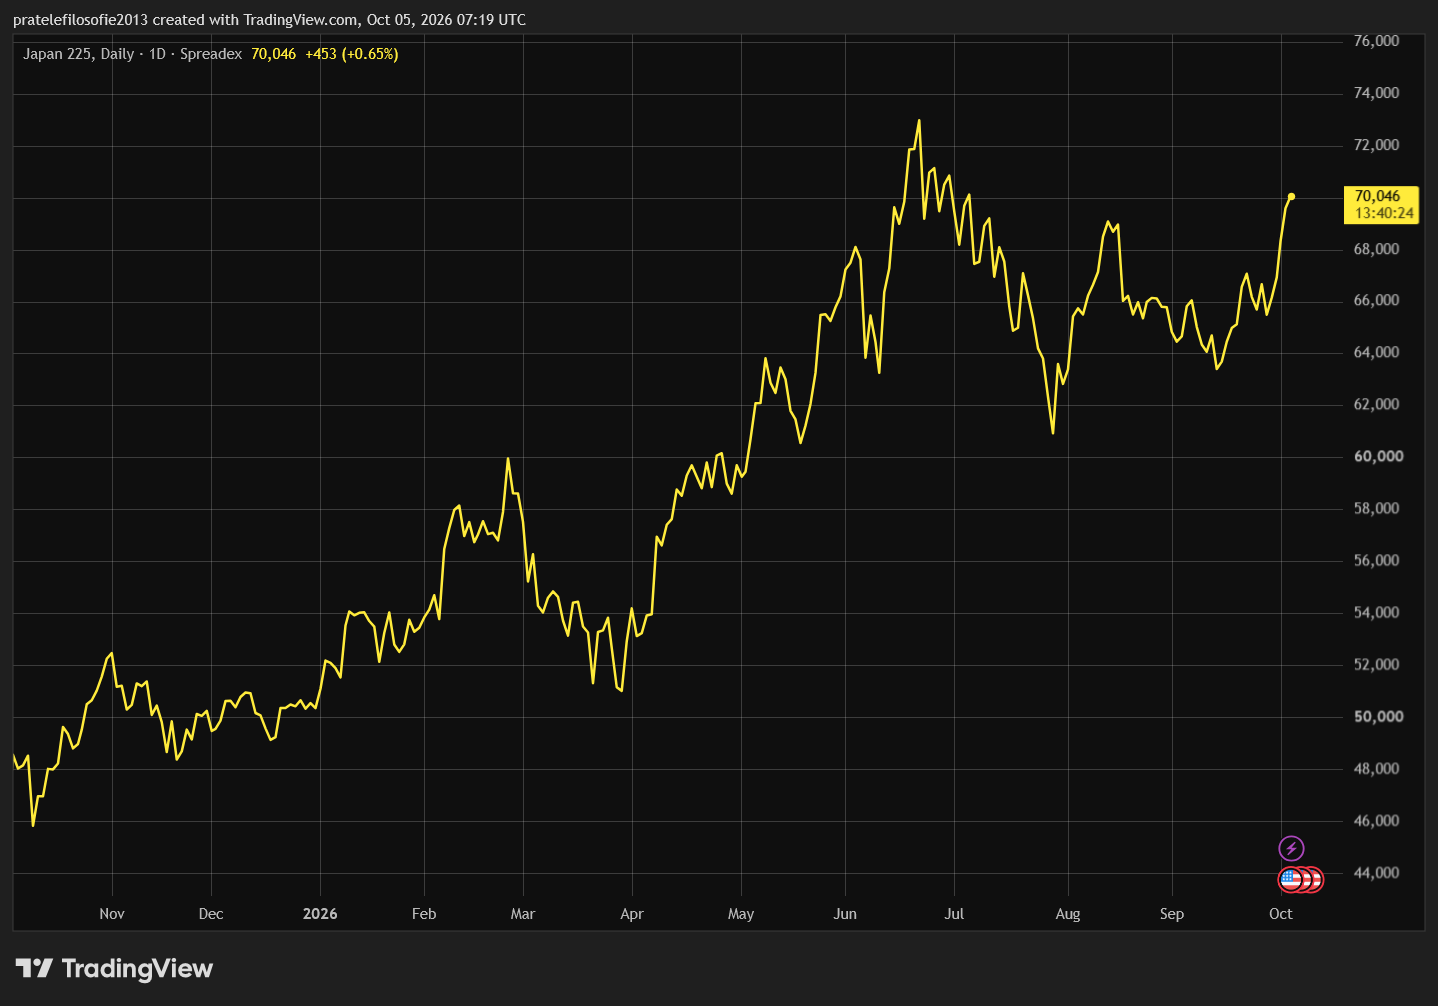The height and width of the screenshot is (1006, 1438).
Task: Click the "Japan 225, Daily" symbol title
Action: [x=78, y=54]
